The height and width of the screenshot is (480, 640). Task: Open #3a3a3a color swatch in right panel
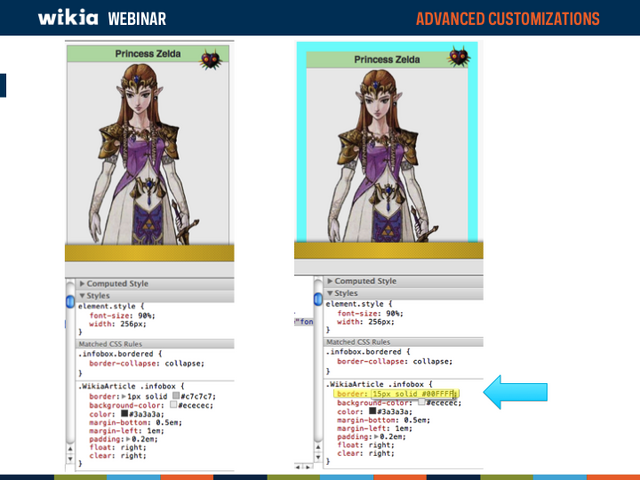372,411
